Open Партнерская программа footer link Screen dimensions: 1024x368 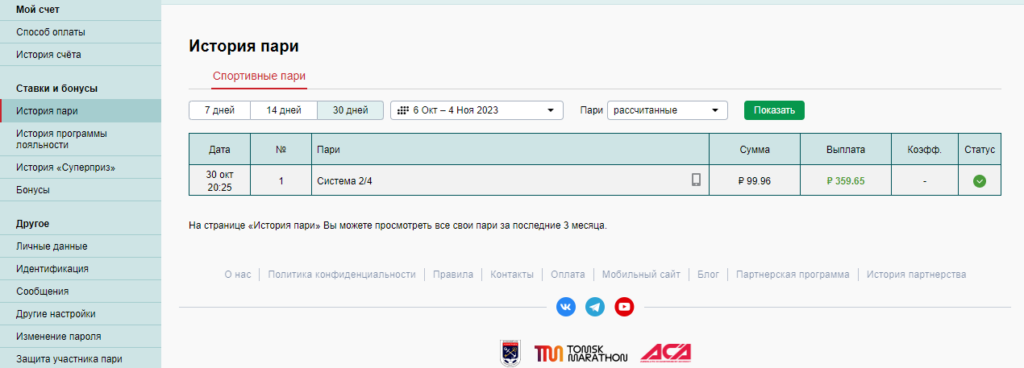[793, 275]
